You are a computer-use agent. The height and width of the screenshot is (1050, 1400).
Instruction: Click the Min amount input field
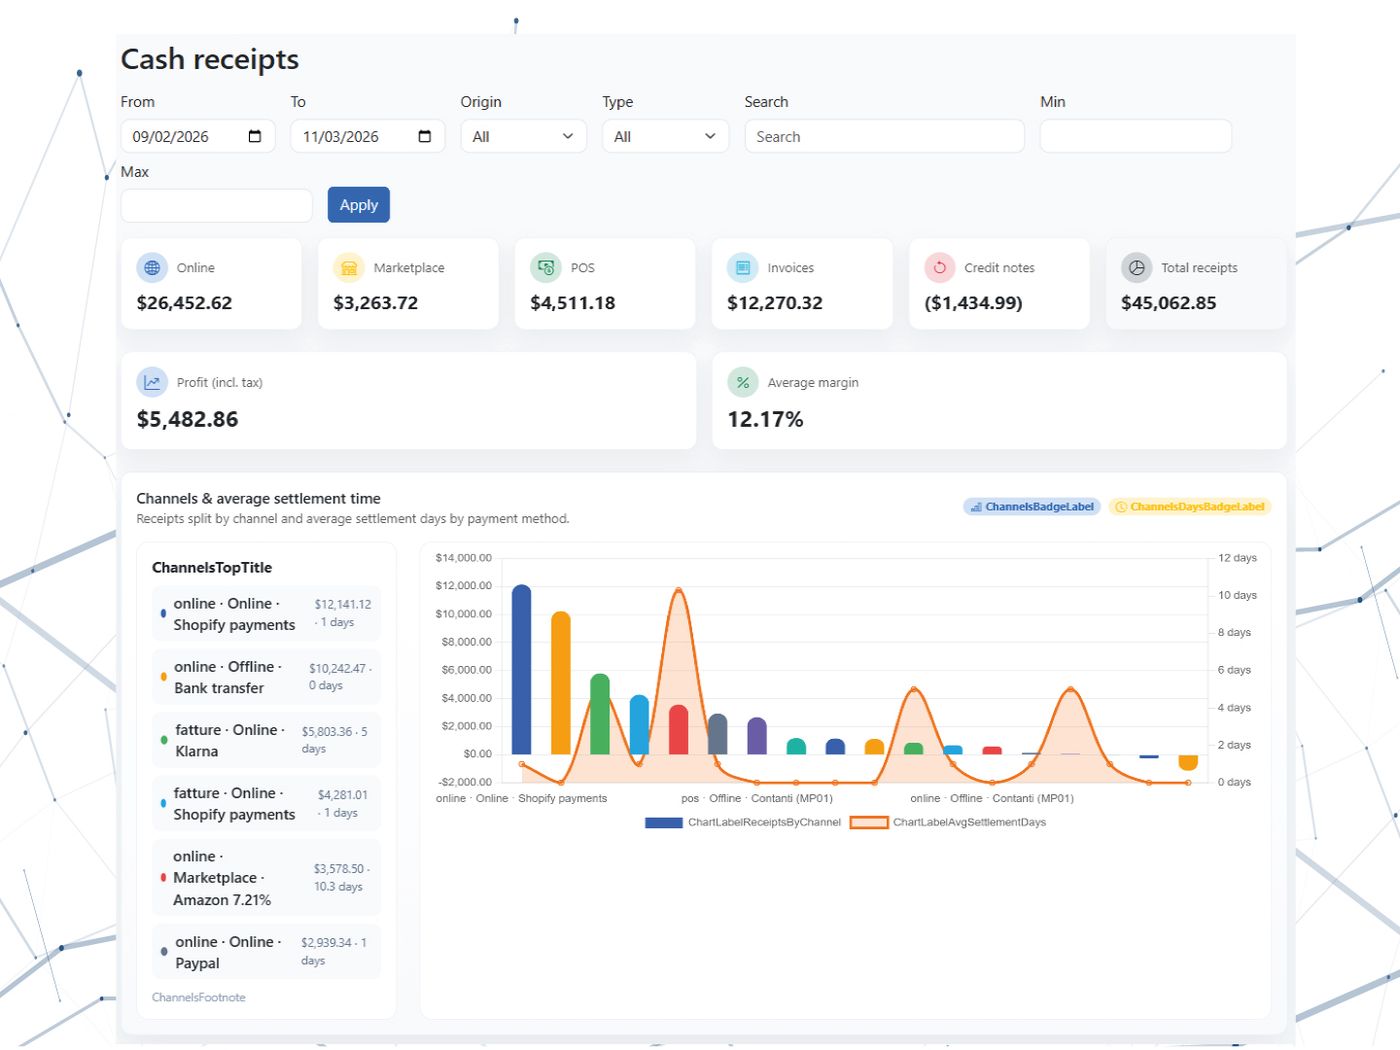[x=1136, y=136]
